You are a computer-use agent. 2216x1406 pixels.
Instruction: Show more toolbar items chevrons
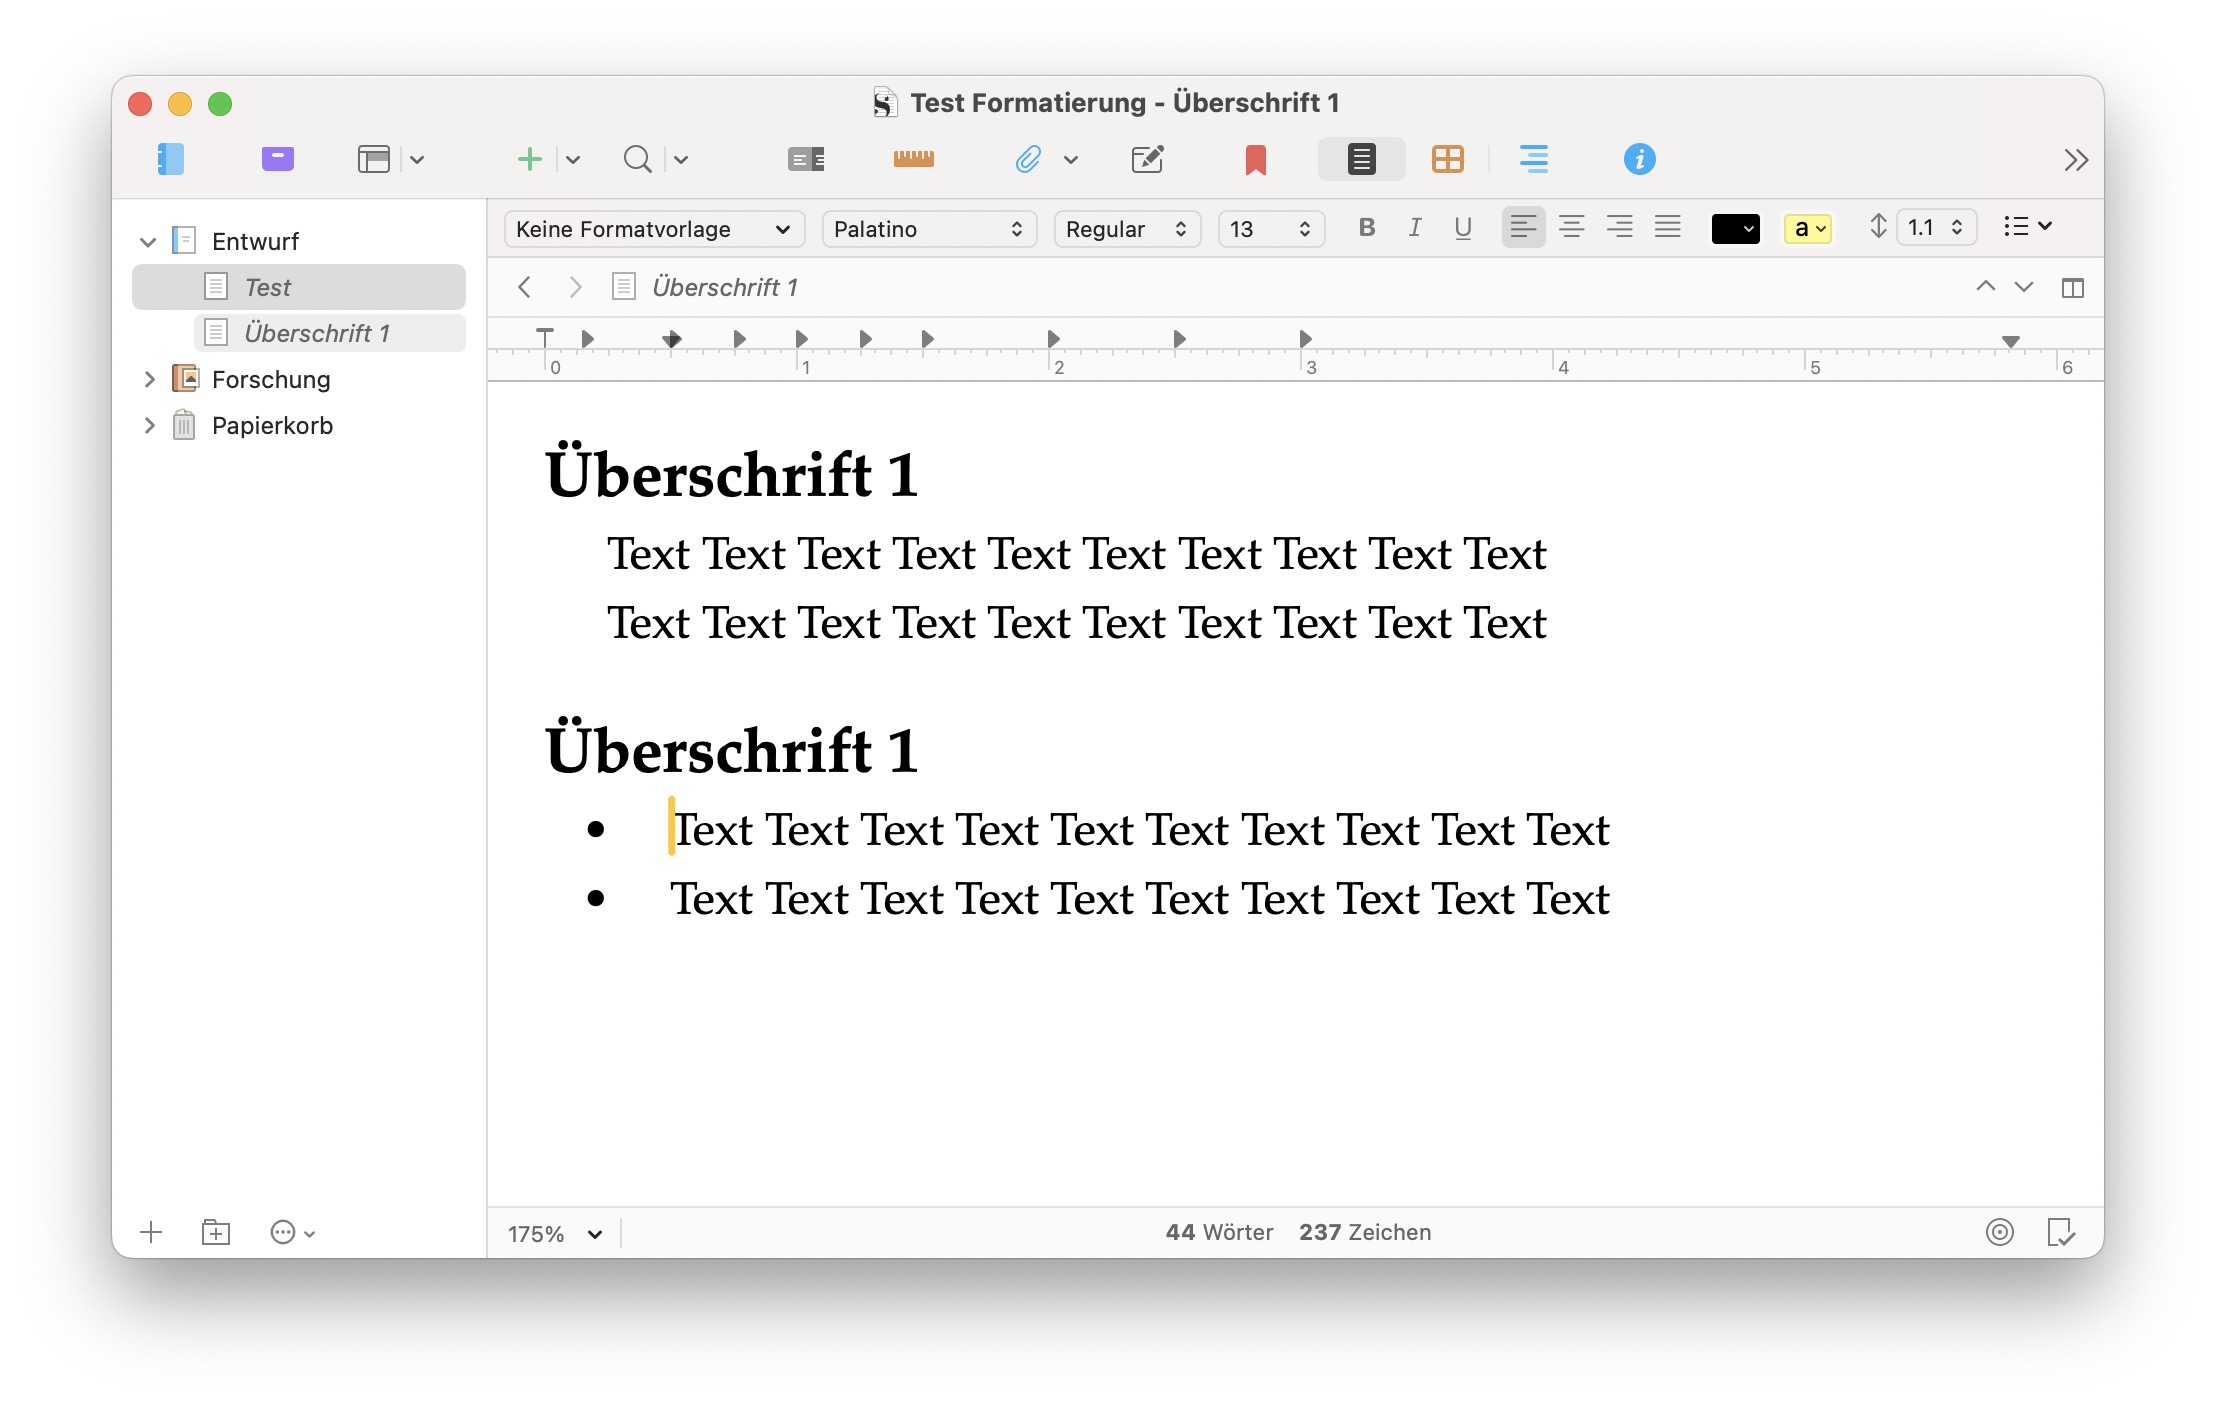point(2076,160)
